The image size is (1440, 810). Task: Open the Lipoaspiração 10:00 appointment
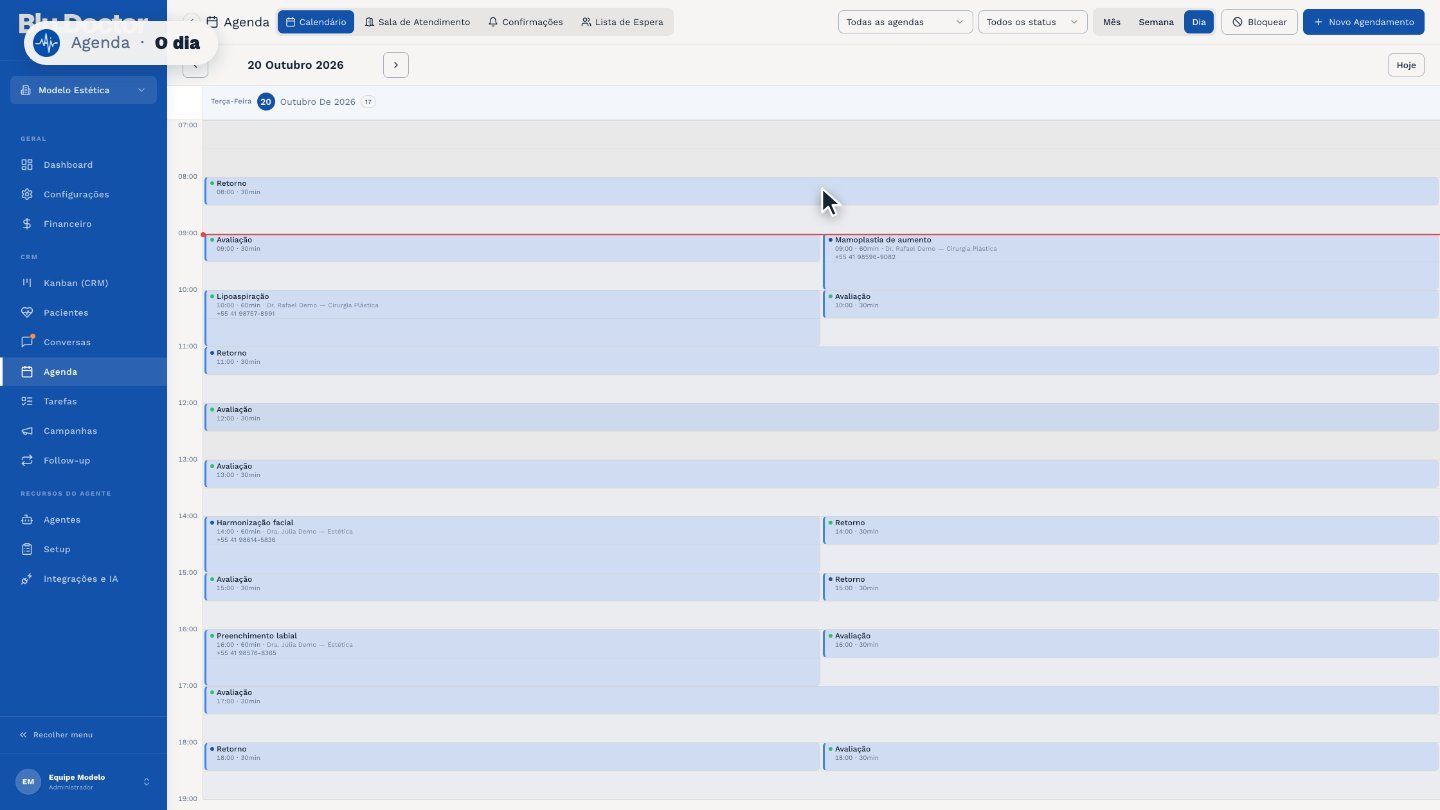pos(512,318)
